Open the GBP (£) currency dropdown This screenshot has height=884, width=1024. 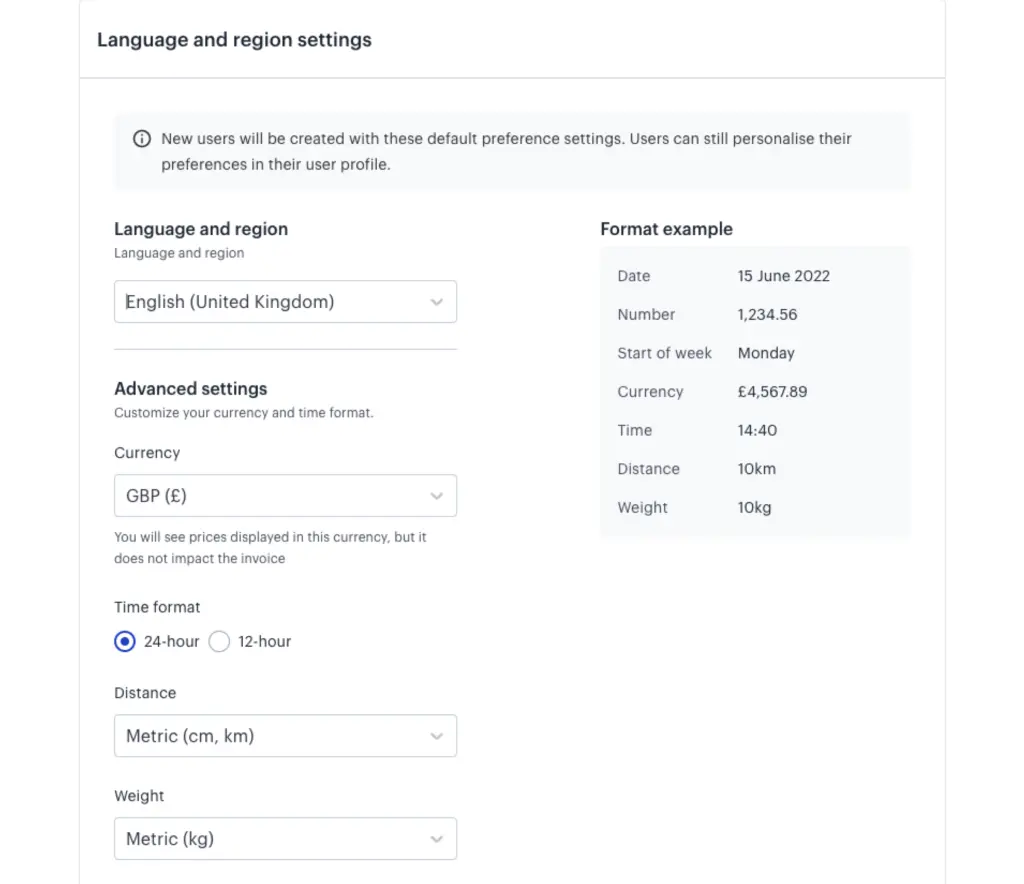(x=285, y=496)
